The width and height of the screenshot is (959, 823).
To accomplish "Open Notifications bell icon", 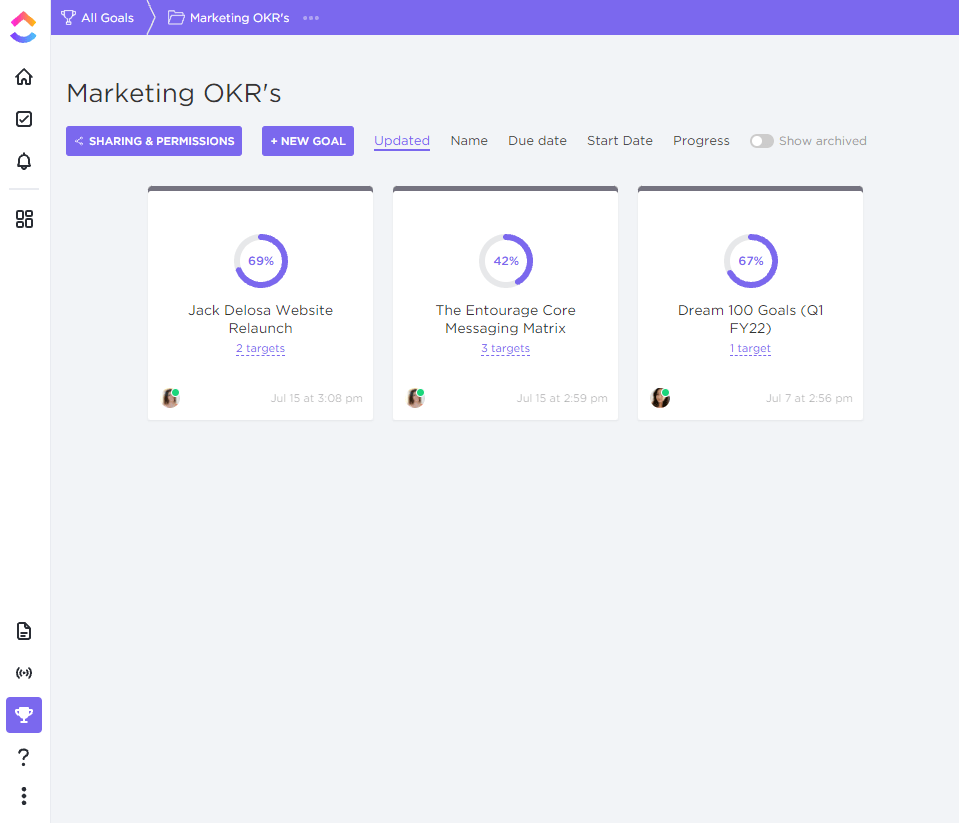I will (x=24, y=161).
